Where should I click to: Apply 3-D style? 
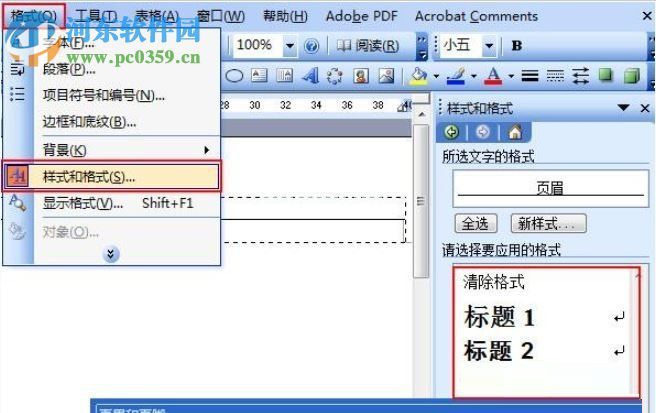click(632, 76)
